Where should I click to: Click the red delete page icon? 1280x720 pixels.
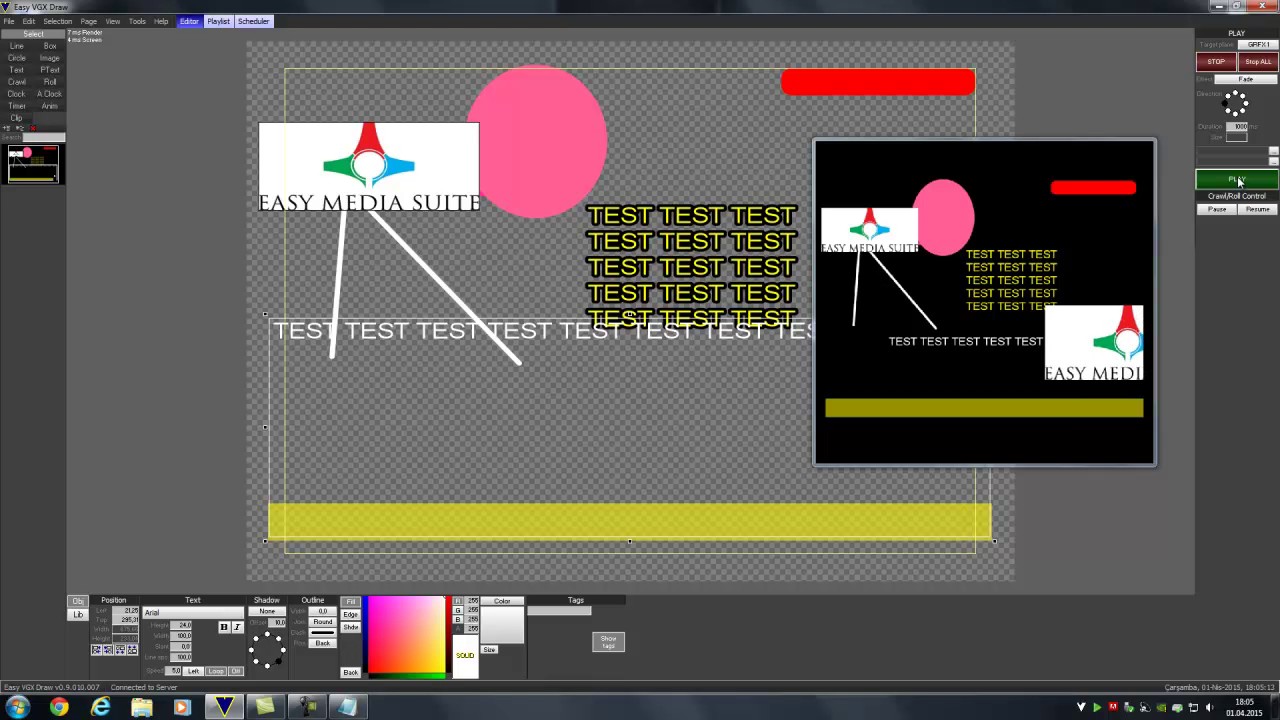coord(33,128)
